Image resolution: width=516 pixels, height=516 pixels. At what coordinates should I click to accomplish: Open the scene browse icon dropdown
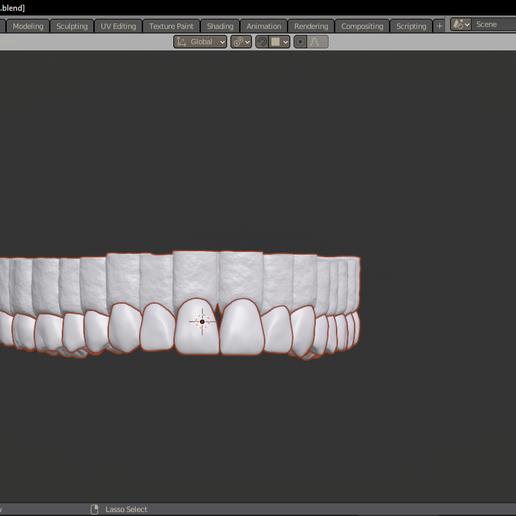point(461,24)
